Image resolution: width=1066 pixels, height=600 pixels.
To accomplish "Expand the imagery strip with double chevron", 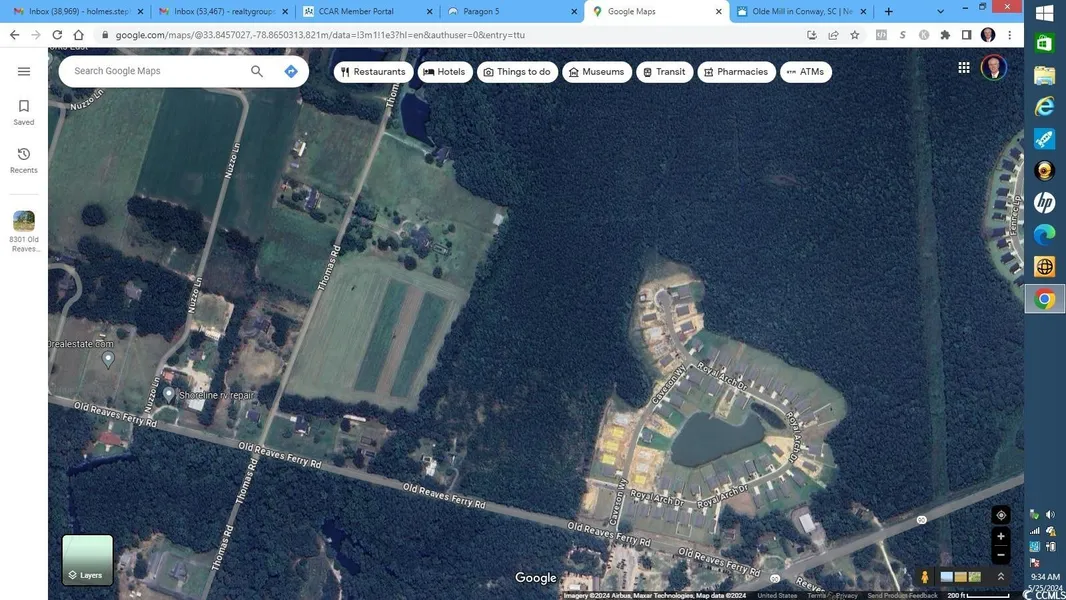I will tap(1001, 577).
